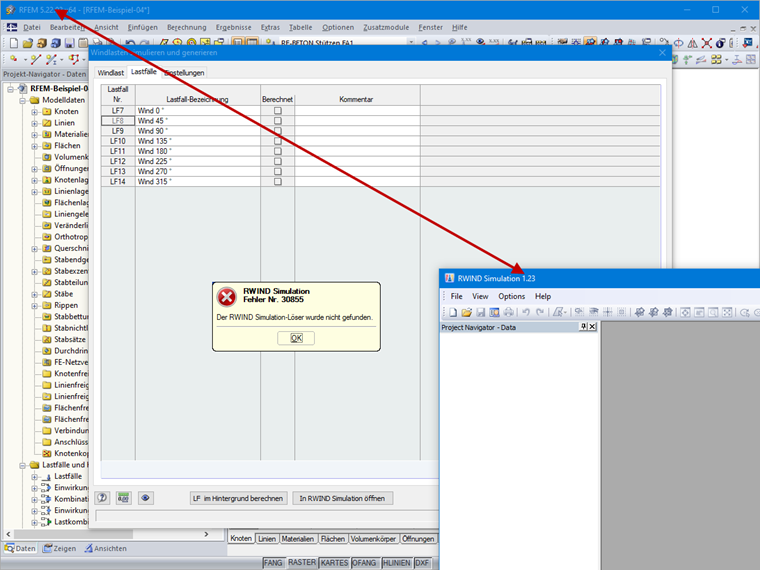The width and height of the screenshot is (760, 570).
Task: Toggle the OFANG status bar button
Action: click(x=364, y=563)
